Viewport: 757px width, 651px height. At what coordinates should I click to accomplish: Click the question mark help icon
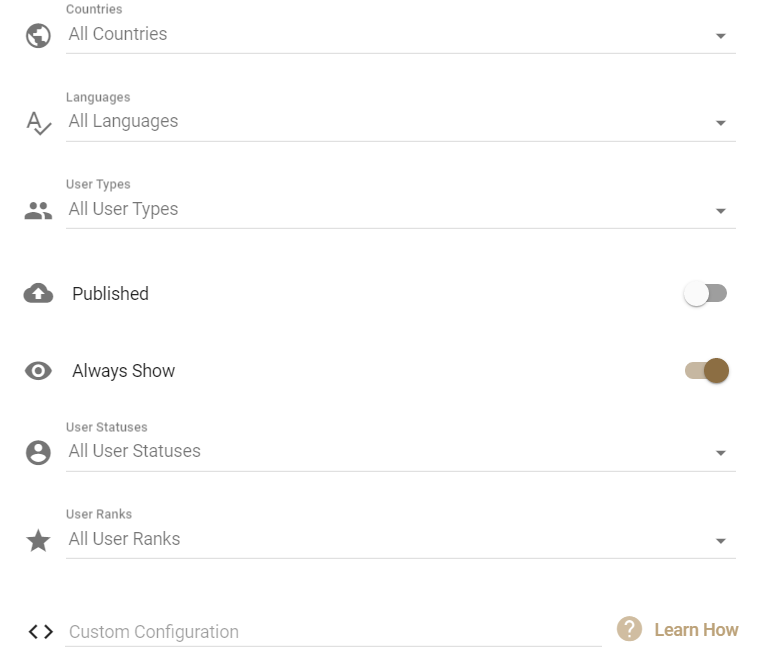tap(629, 629)
